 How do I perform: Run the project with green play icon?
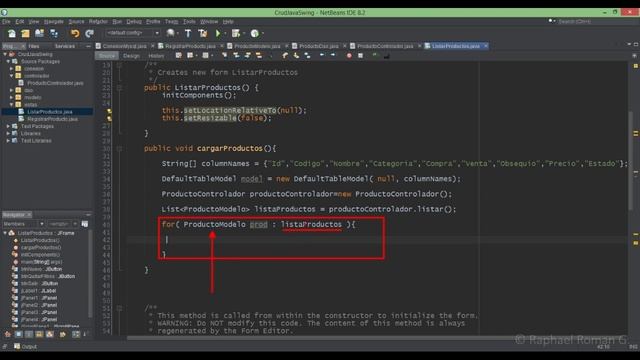218,33
